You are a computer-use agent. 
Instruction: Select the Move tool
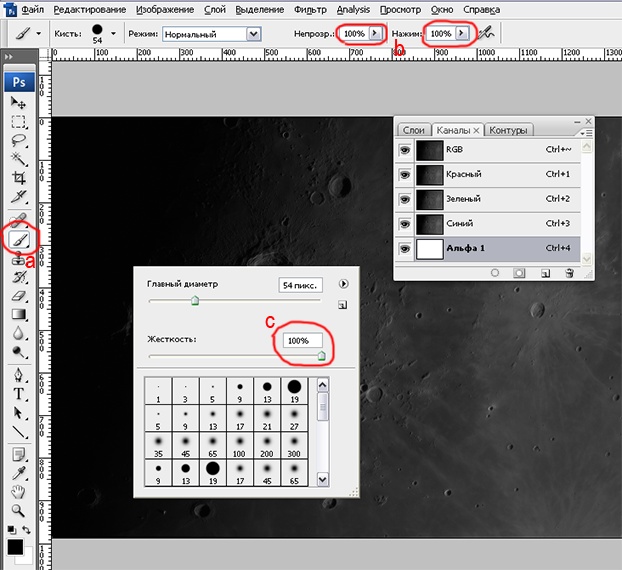pyautogui.click(x=18, y=103)
